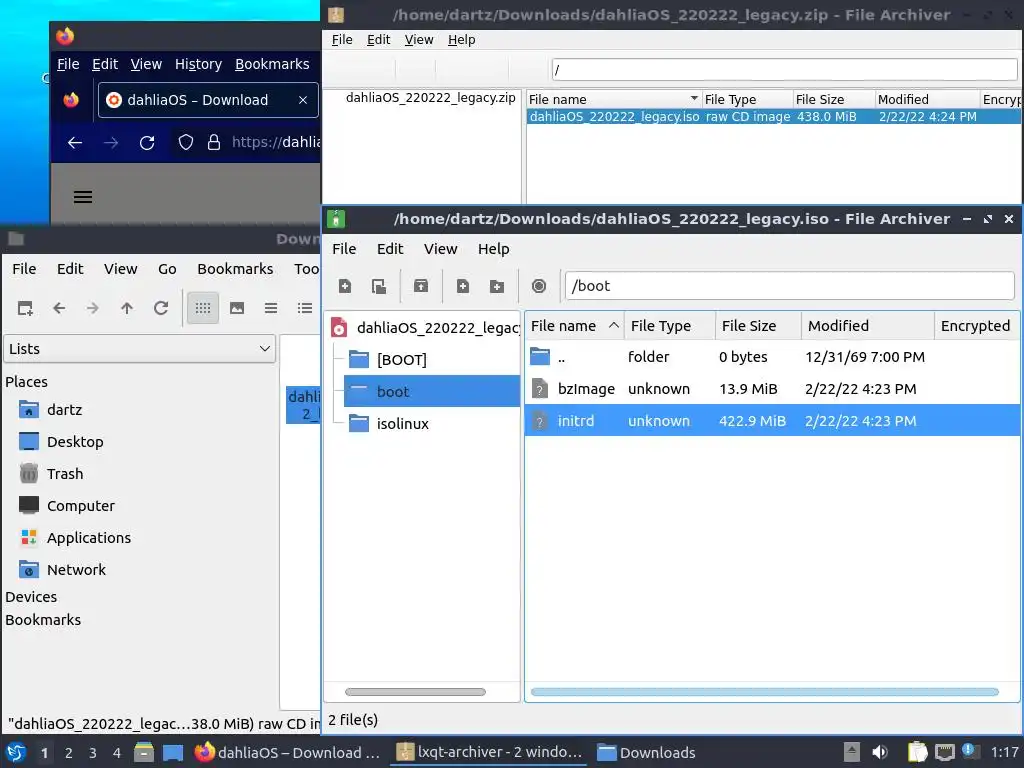Viewport: 1024px width, 768px height.
Task: Open the hamburger menu on dahliaOS page
Action: click(x=83, y=197)
